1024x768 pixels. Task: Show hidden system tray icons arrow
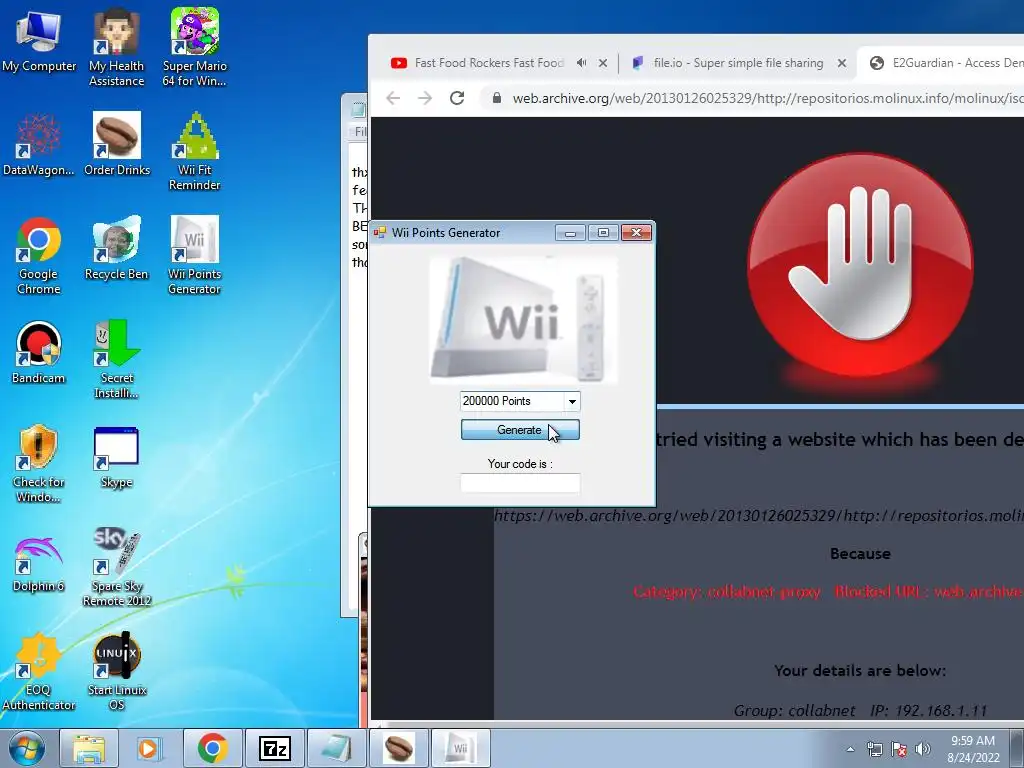click(x=850, y=749)
